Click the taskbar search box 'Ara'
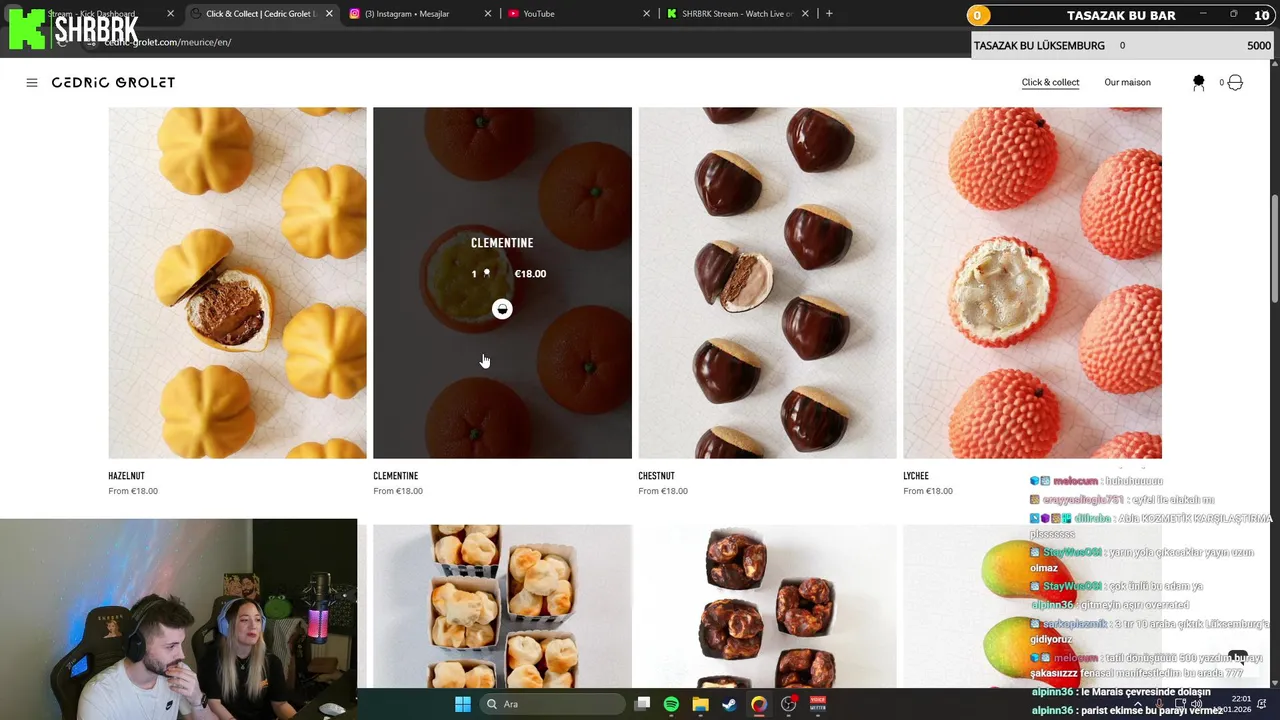The image size is (1280, 720). pyautogui.click(x=553, y=704)
